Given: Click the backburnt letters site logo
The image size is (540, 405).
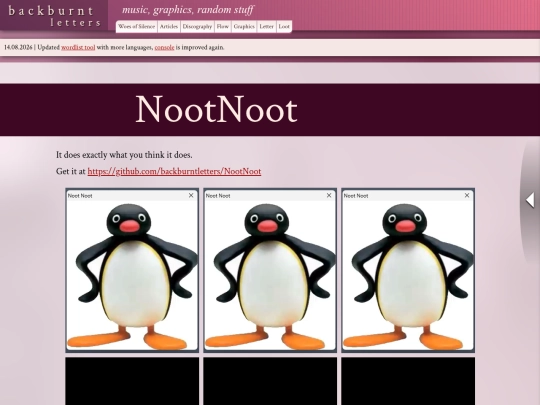Looking at the screenshot, I should (54, 16).
